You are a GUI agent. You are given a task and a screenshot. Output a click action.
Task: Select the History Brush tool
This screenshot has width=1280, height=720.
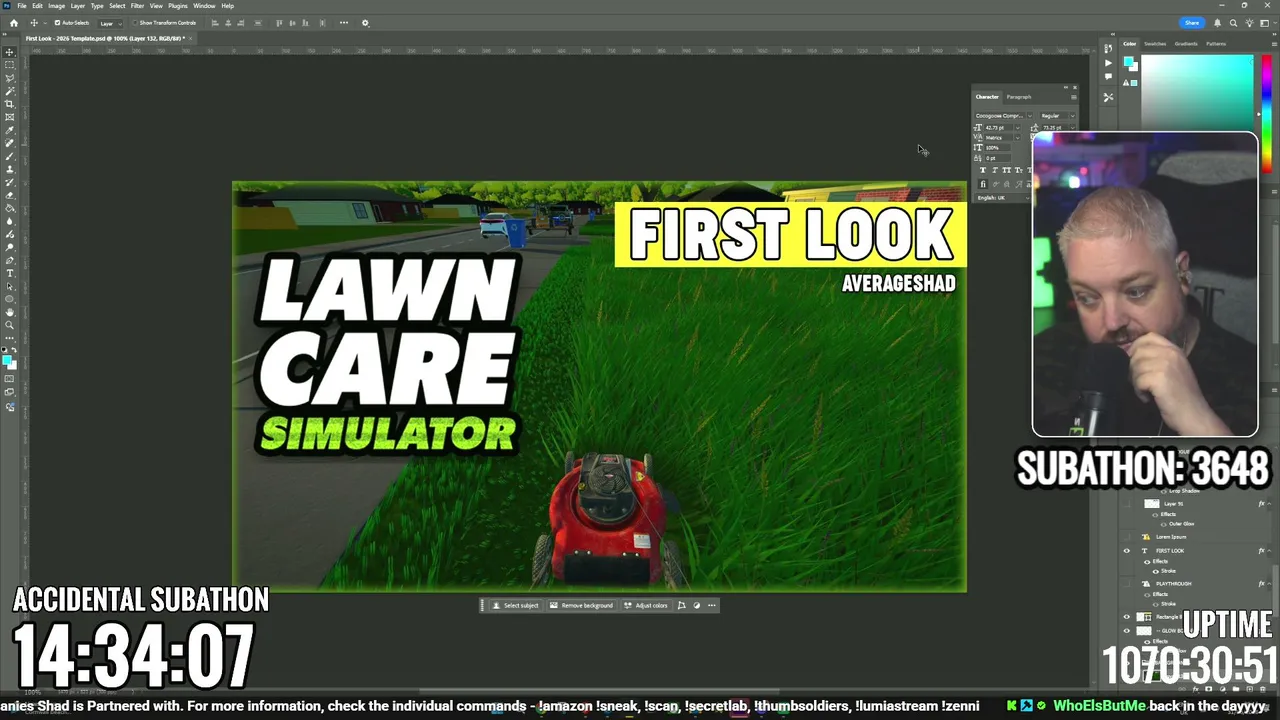pyautogui.click(x=10, y=182)
